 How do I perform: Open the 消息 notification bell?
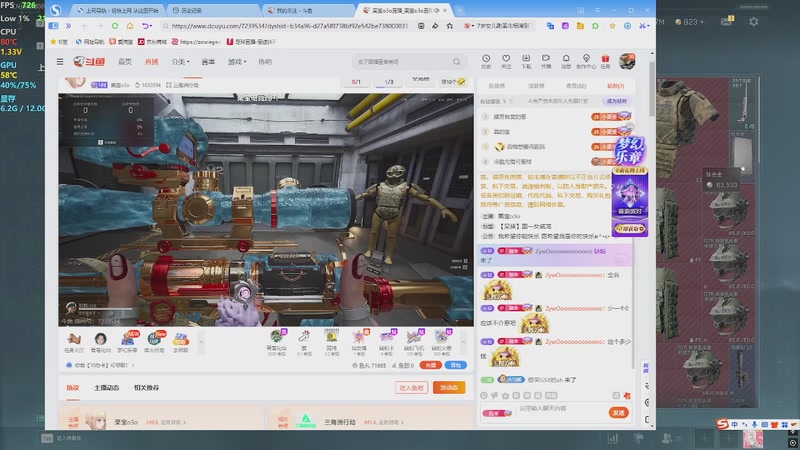566,61
